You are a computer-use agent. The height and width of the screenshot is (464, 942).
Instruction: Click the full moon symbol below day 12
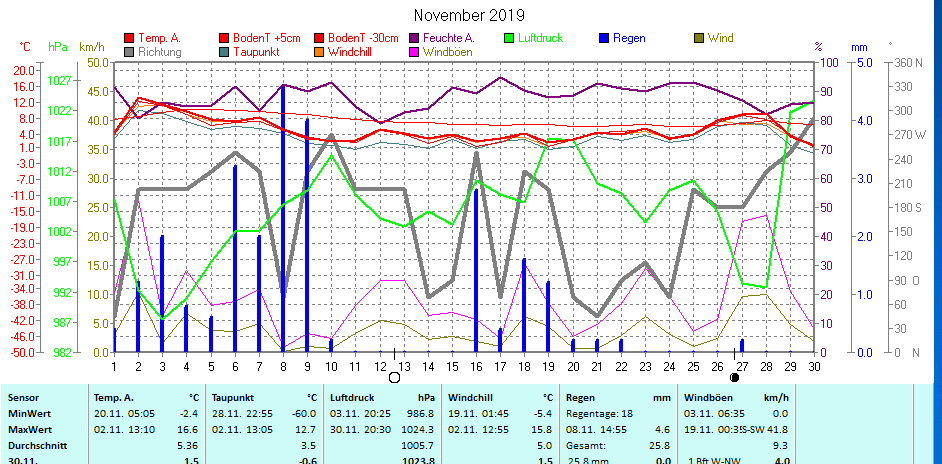[x=394, y=377]
